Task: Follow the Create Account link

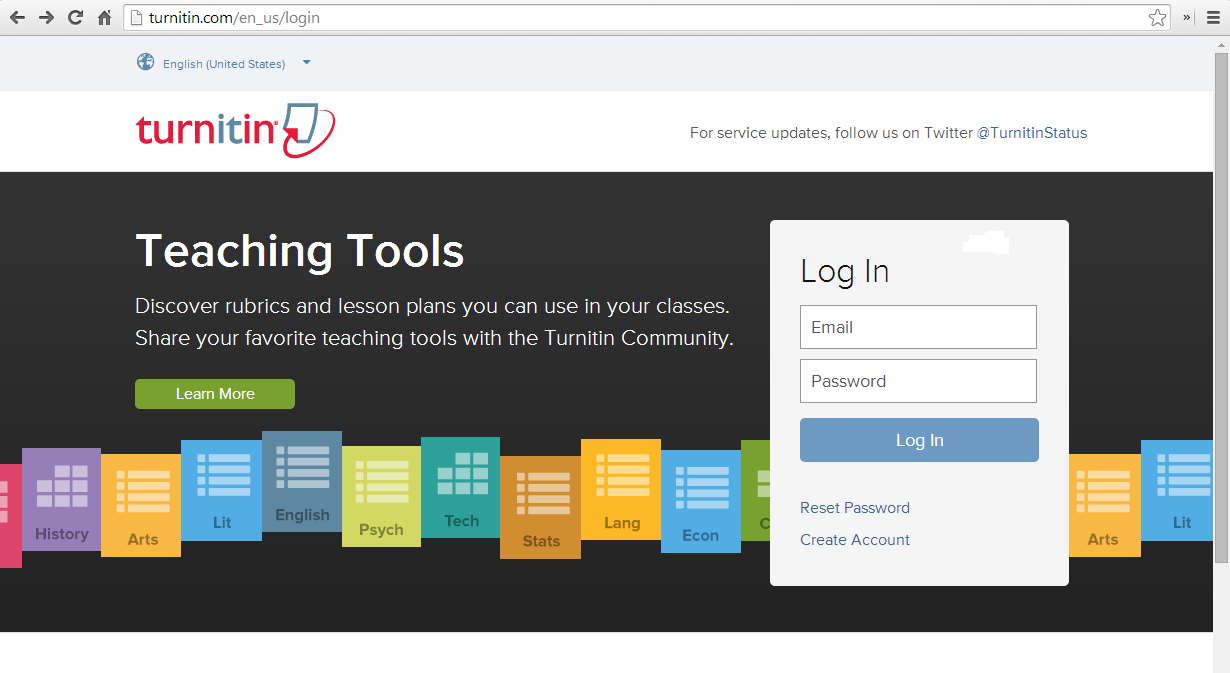Action: click(x=855, y=540)
